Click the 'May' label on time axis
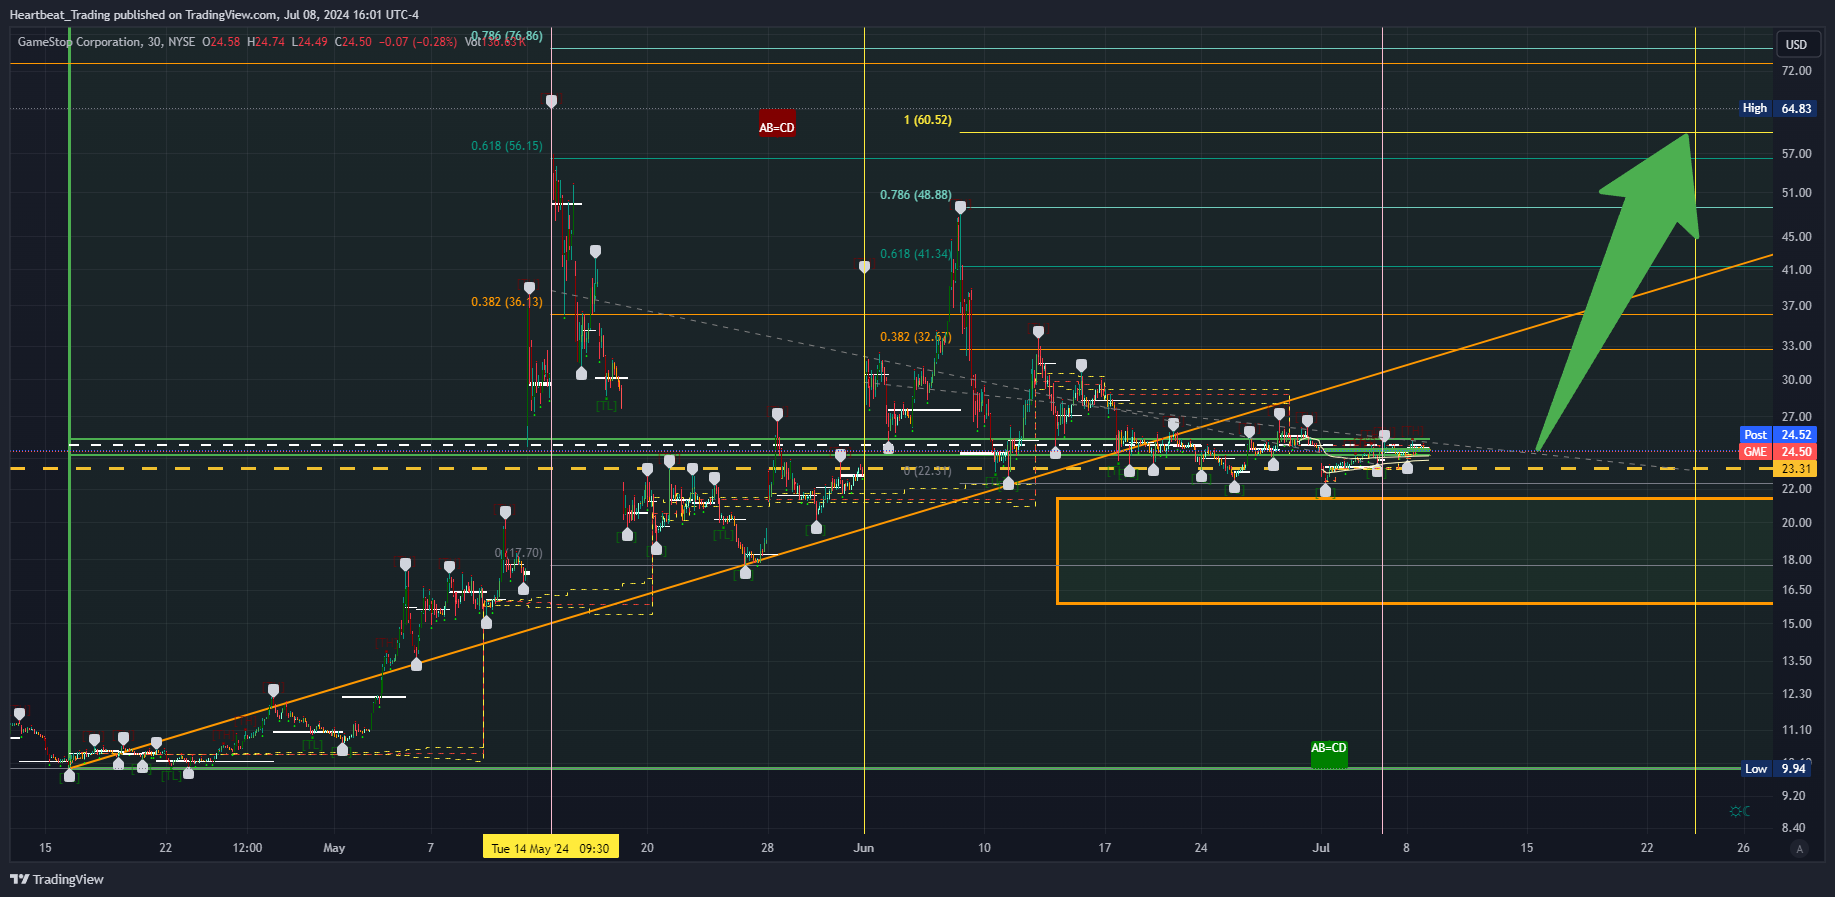Image resolution: width=1835 pixels, height=897 pixels. coord(334,848)
